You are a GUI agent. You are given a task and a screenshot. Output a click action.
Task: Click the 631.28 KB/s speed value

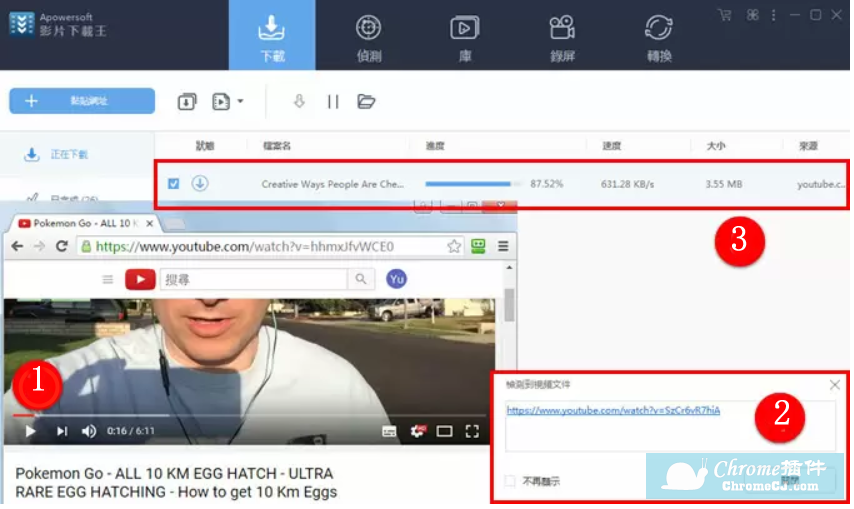627,184
